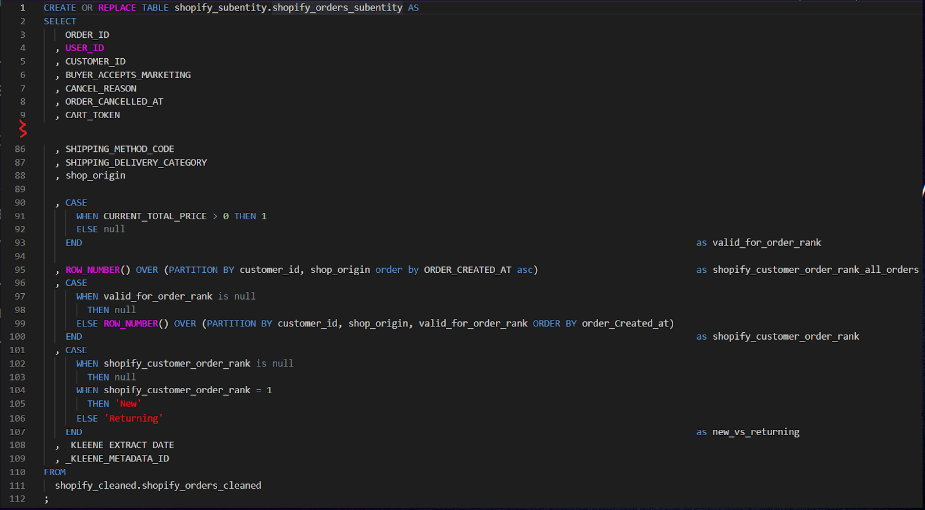Click _KLEENE_METADATA_ID on line 109

(117, 459)
